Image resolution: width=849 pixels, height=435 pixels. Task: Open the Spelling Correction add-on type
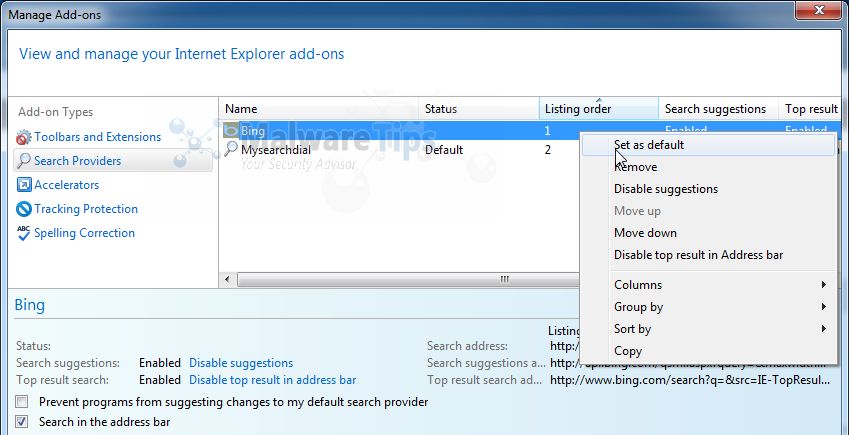[84, 233]
